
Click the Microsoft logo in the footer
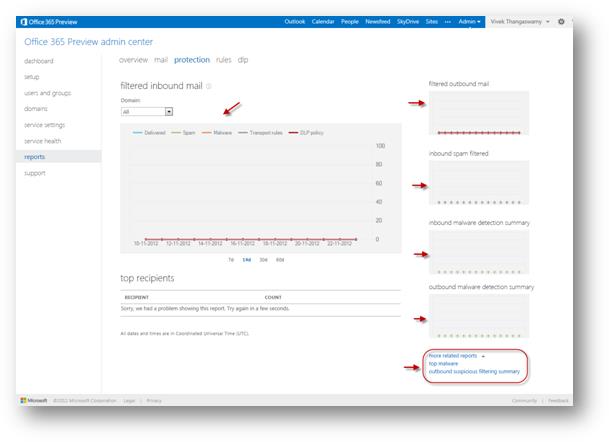[34, 400]
